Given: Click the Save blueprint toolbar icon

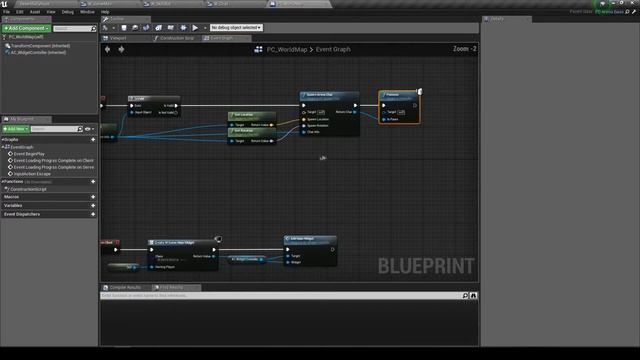Looking at the screenshot, I should coord(124,28).
